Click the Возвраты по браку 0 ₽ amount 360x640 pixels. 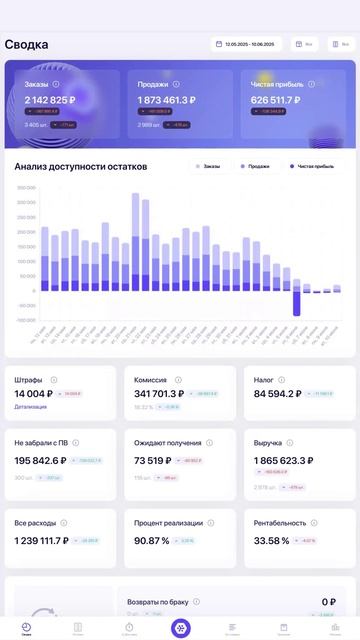click(x=329, y=602)
